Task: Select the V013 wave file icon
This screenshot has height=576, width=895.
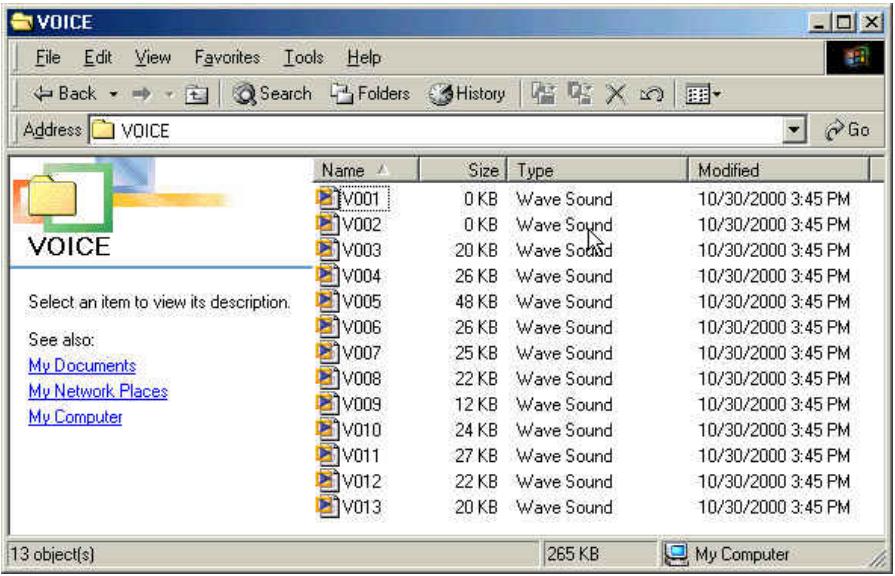Action: pos(326,506)
